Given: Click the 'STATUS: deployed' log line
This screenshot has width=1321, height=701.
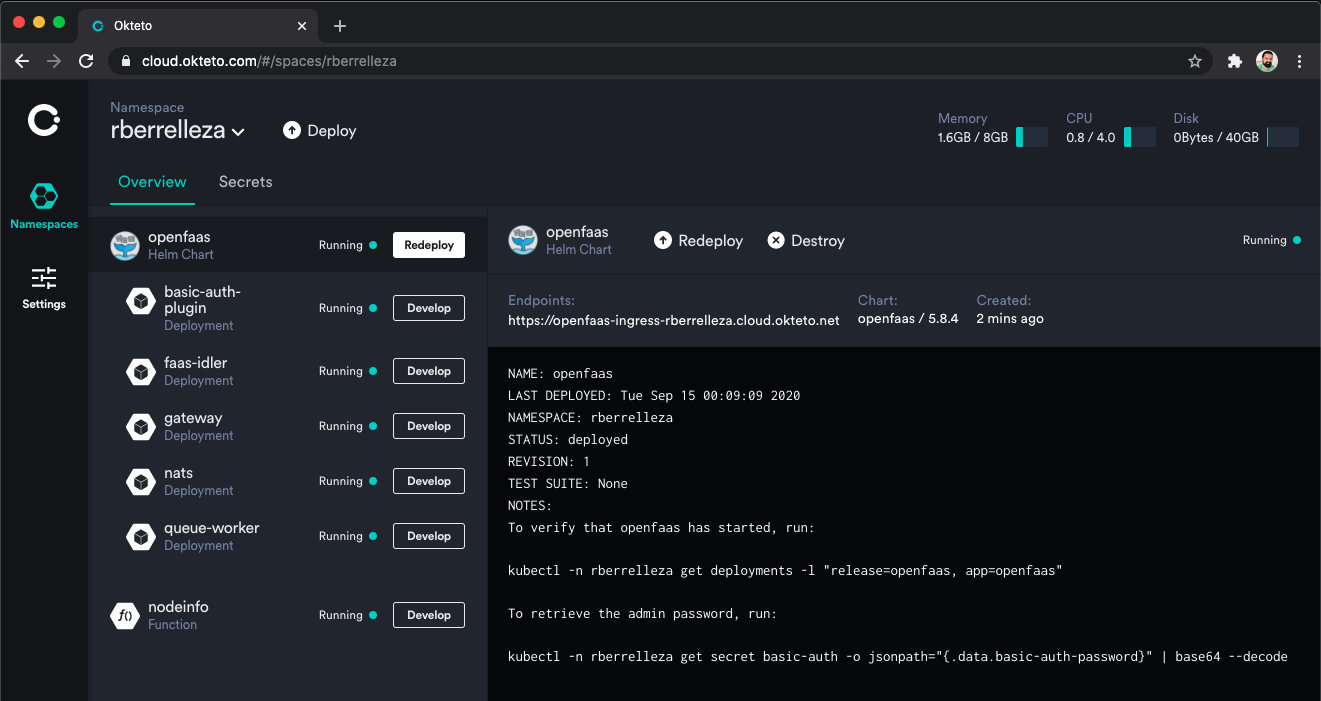Looking at the screenshot, I should [x=568, y=439].
